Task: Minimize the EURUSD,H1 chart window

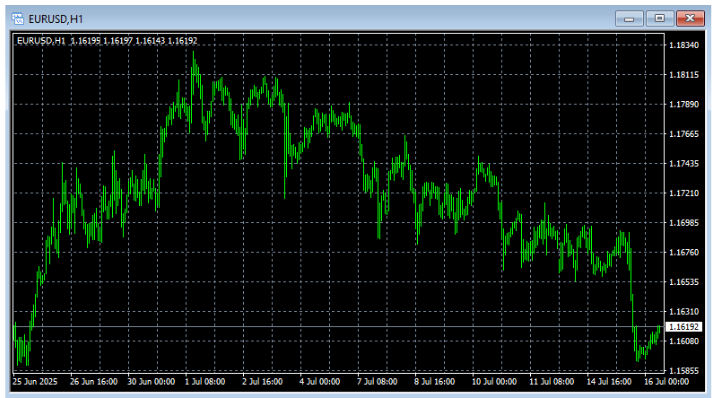Action: (x=629, y=19)
